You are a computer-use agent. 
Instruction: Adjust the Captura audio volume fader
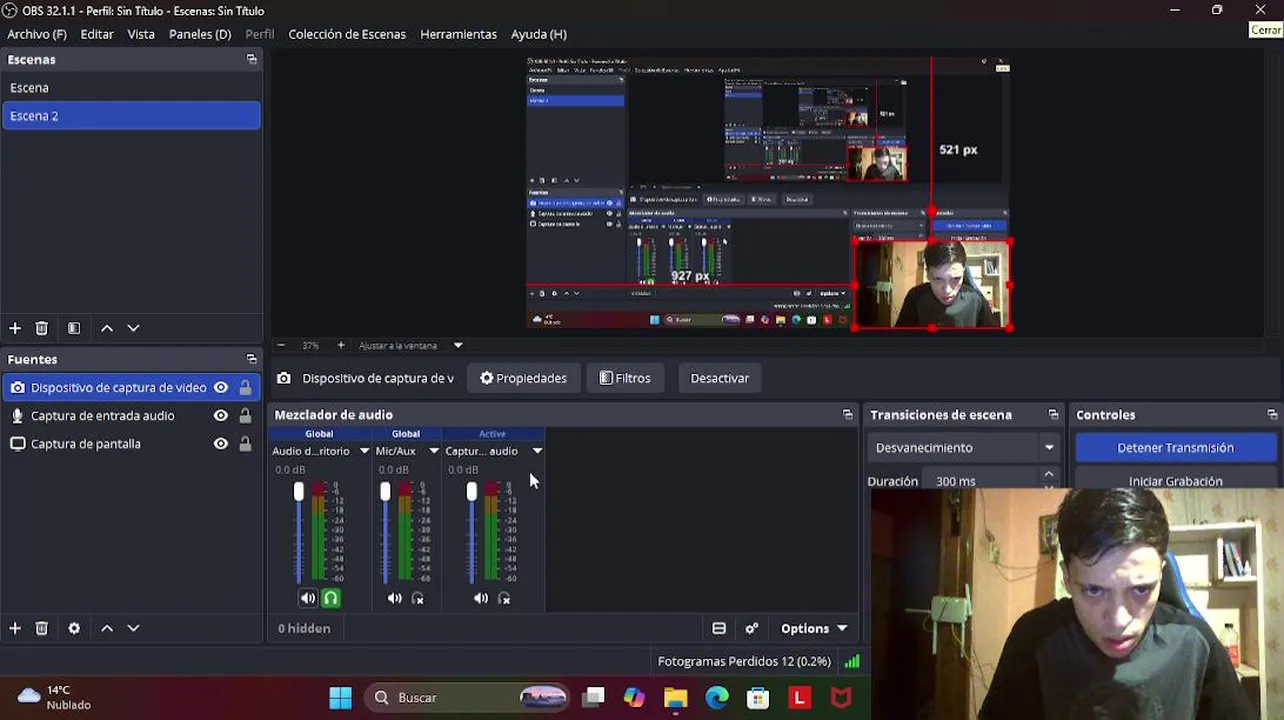pos(471,491)
